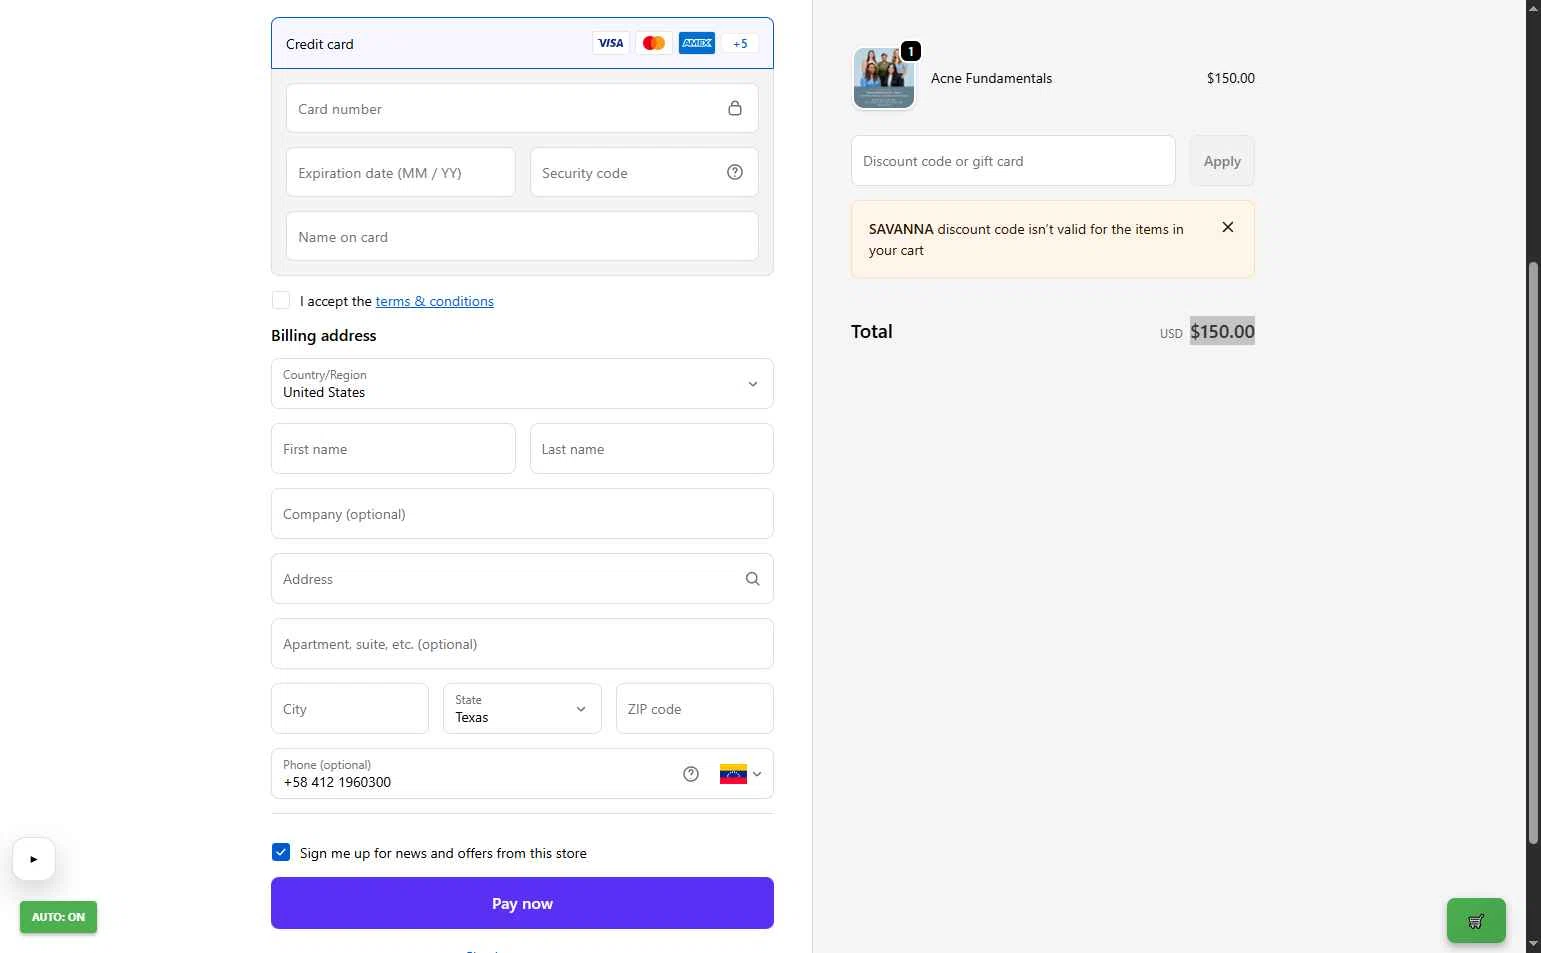Click the Billing address heading
Screen dimensions: 1541x953
324,336
